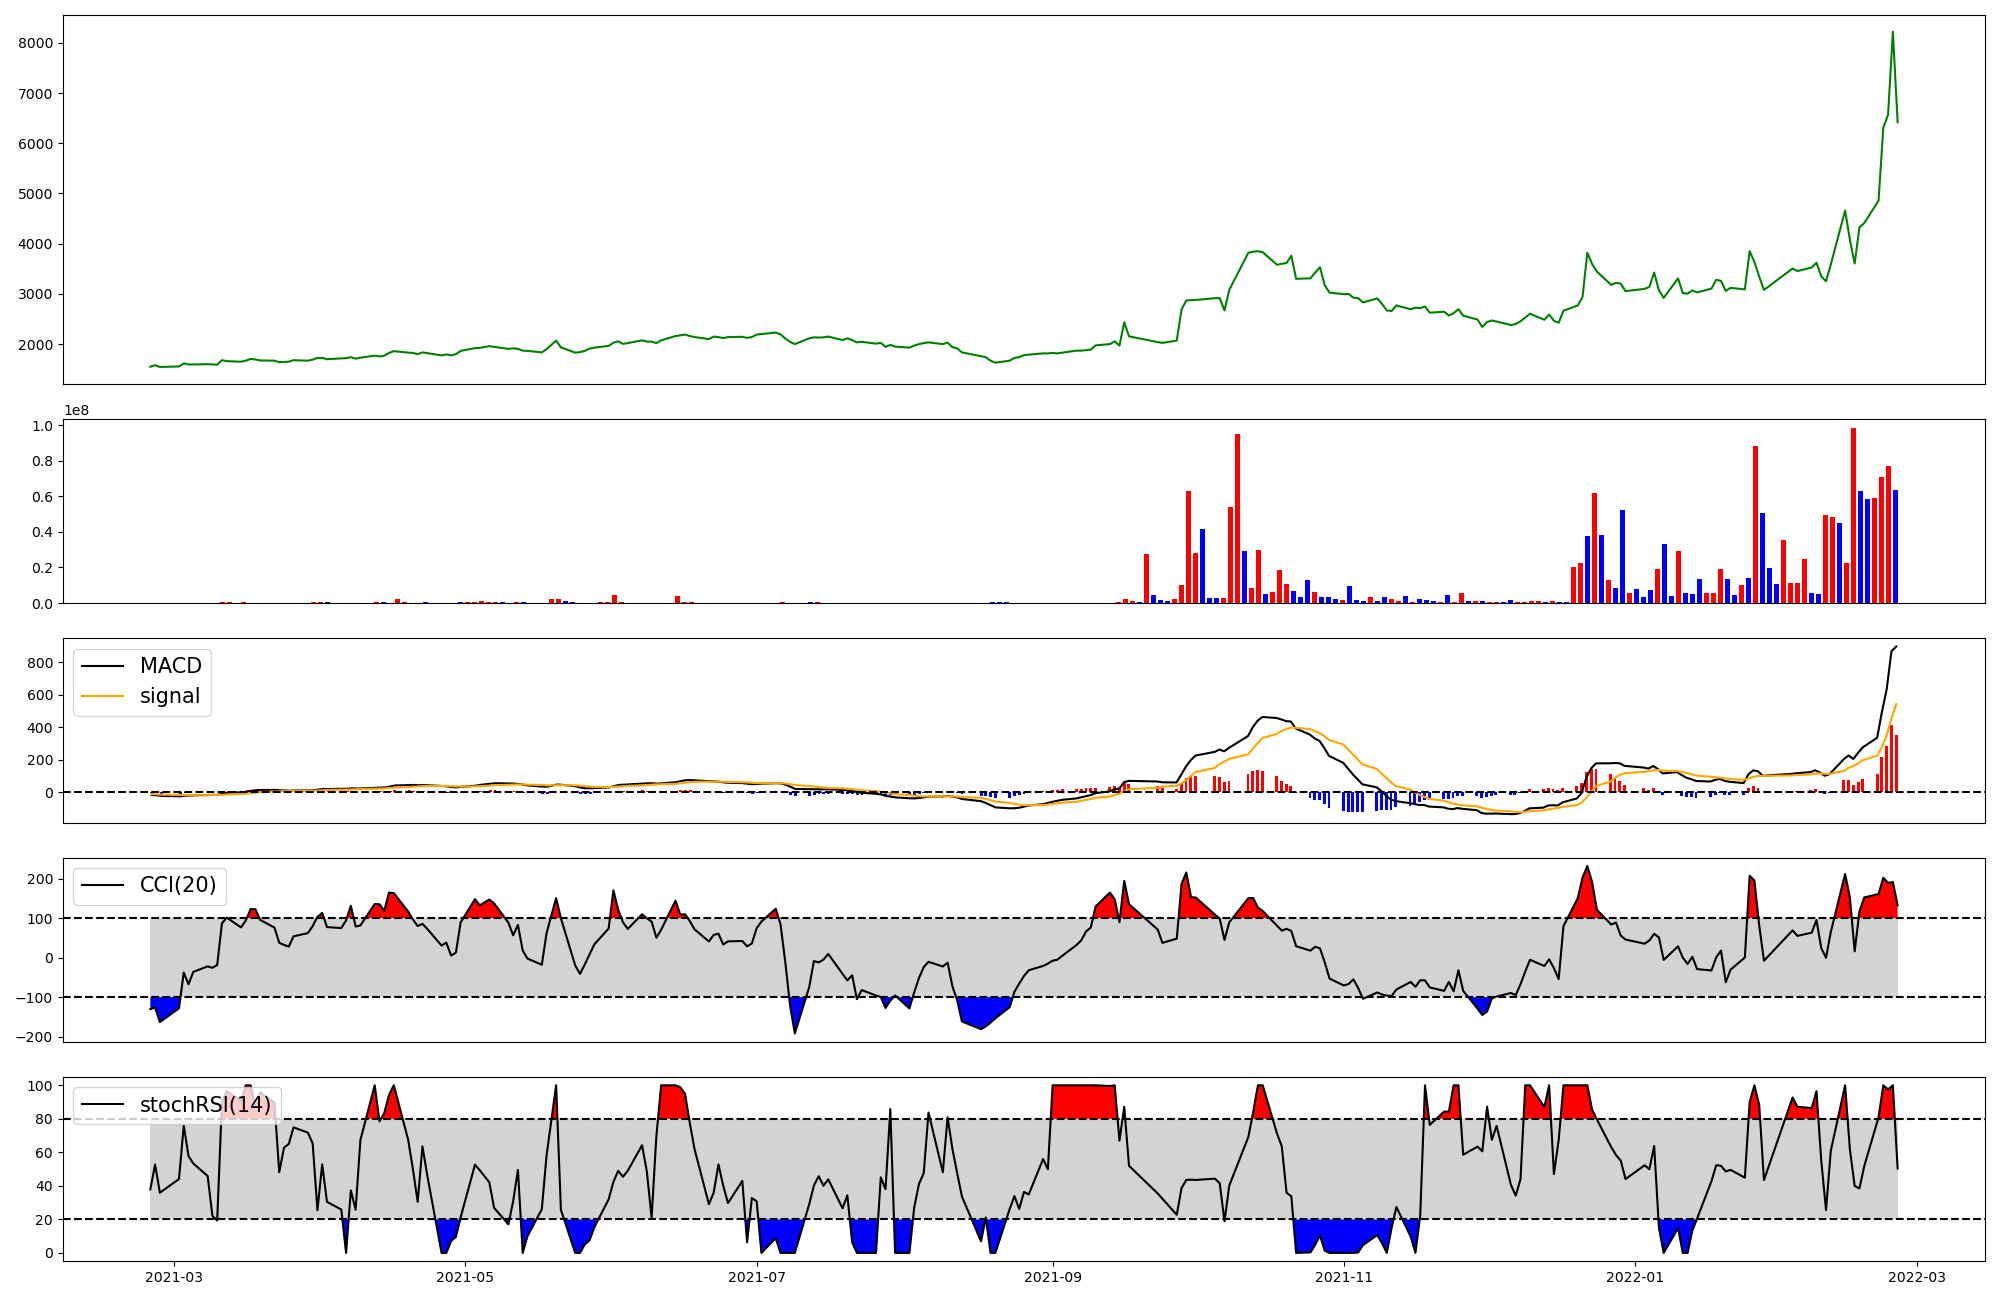Viewport: 2000px width, 1300px height.
Task: Click the 2000 tick on price axis
Action: pyautogui.click(x=35, y=345)
